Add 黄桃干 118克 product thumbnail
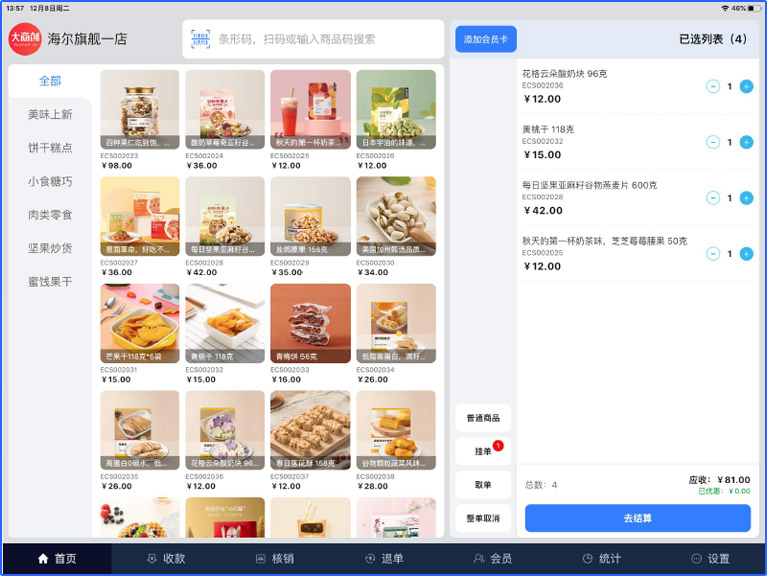Screen dimensions: 767x576 tap(225, 323)
